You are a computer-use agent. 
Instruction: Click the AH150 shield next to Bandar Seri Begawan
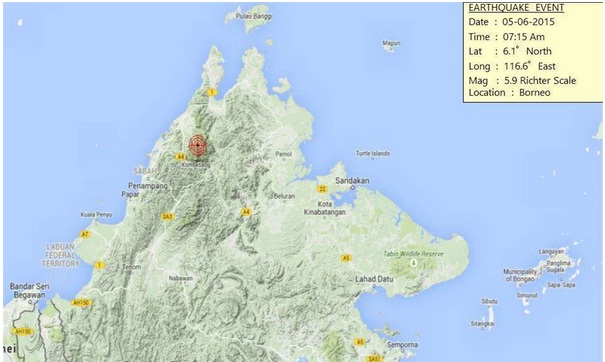tap(81, 303)
